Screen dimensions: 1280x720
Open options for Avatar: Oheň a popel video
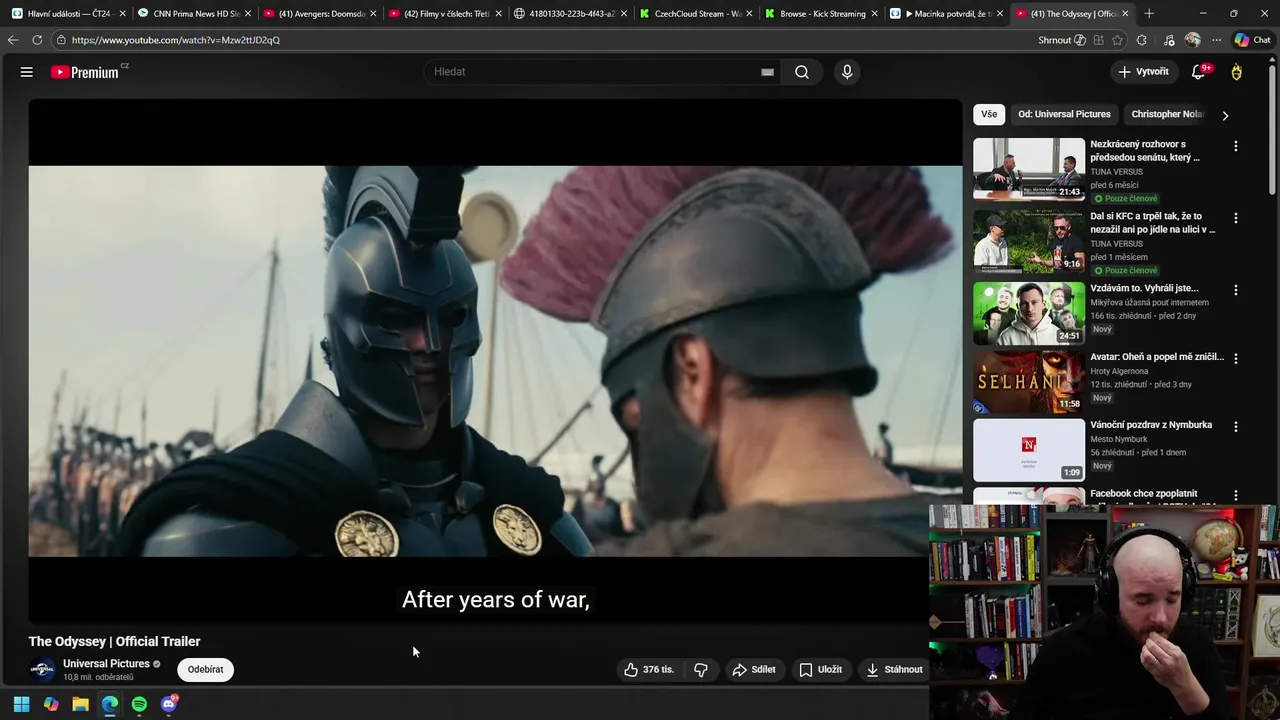click(1236, 358)
